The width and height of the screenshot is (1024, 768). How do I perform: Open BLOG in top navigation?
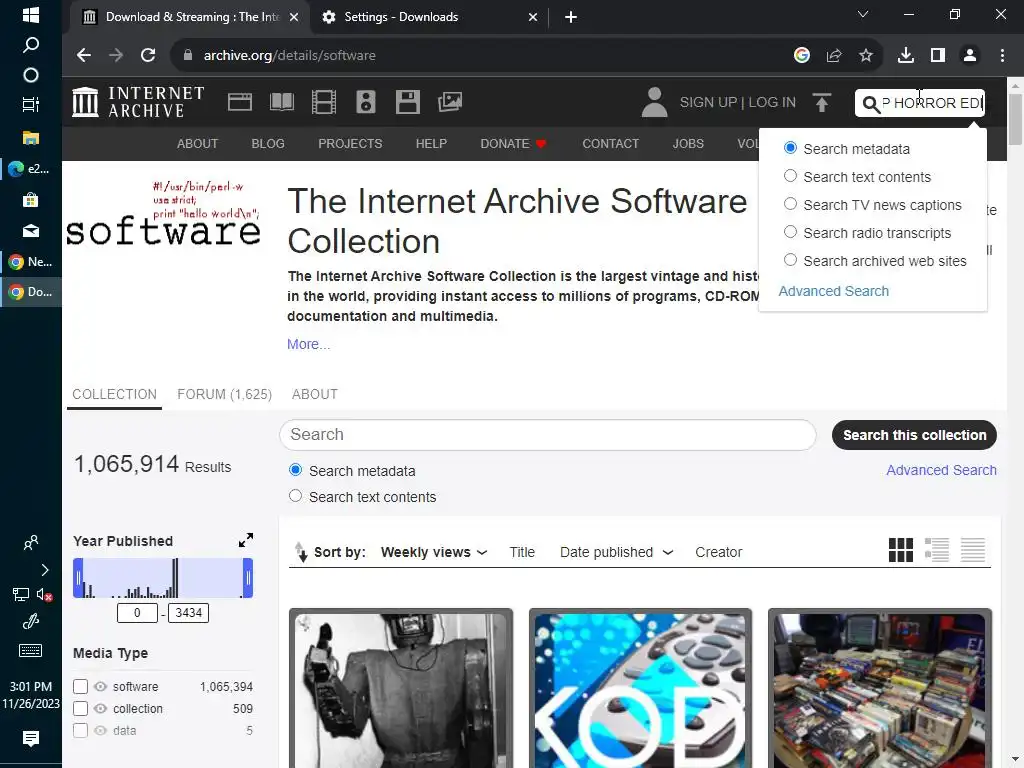(x=268, y=144)
